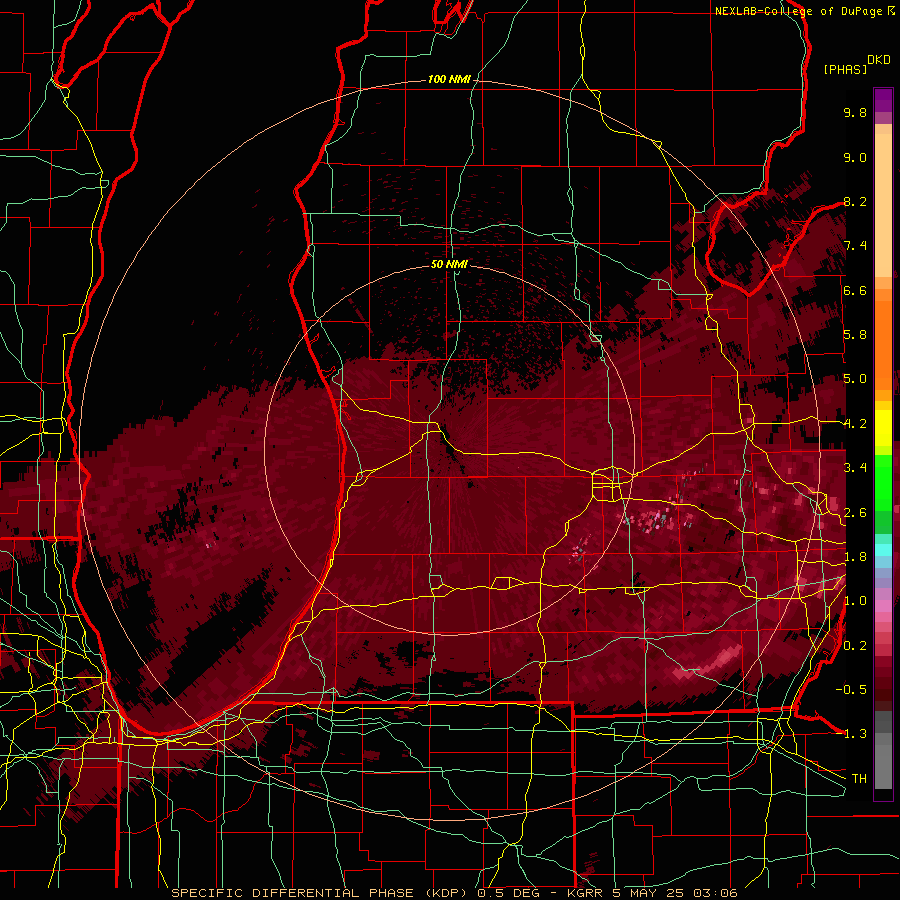Screen dimensions: 900x900
Task: Click the 9.8 value on the scale
Action: click(x=855, y=112)
